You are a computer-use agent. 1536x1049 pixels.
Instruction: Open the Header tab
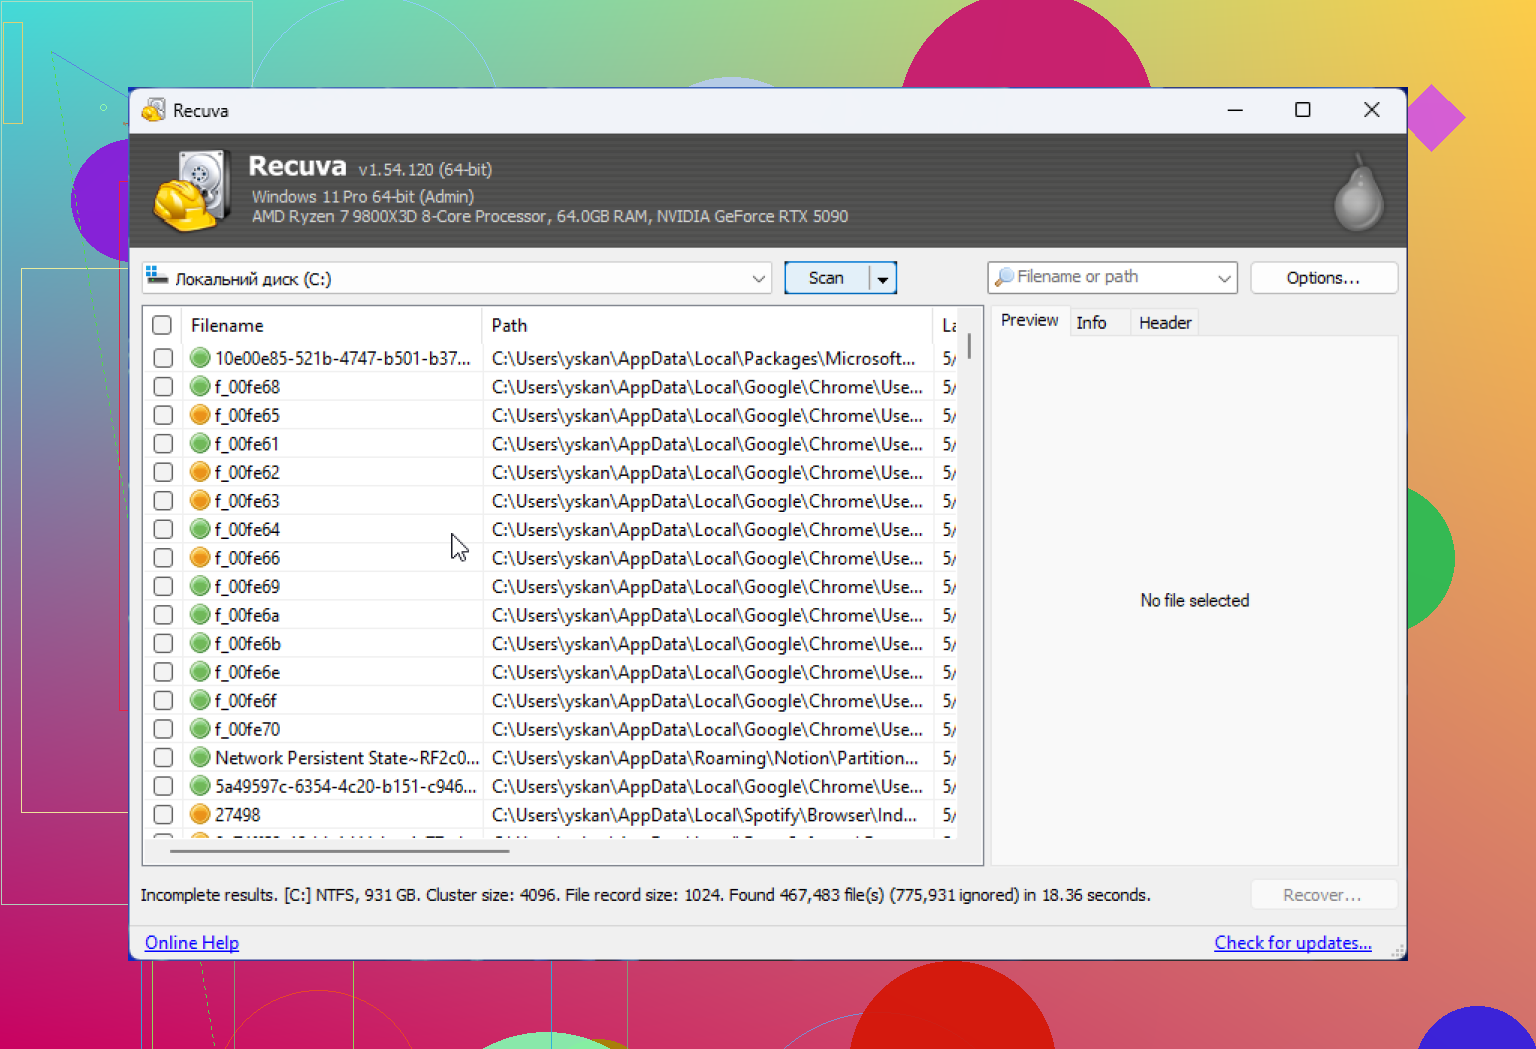point(1165,322)
